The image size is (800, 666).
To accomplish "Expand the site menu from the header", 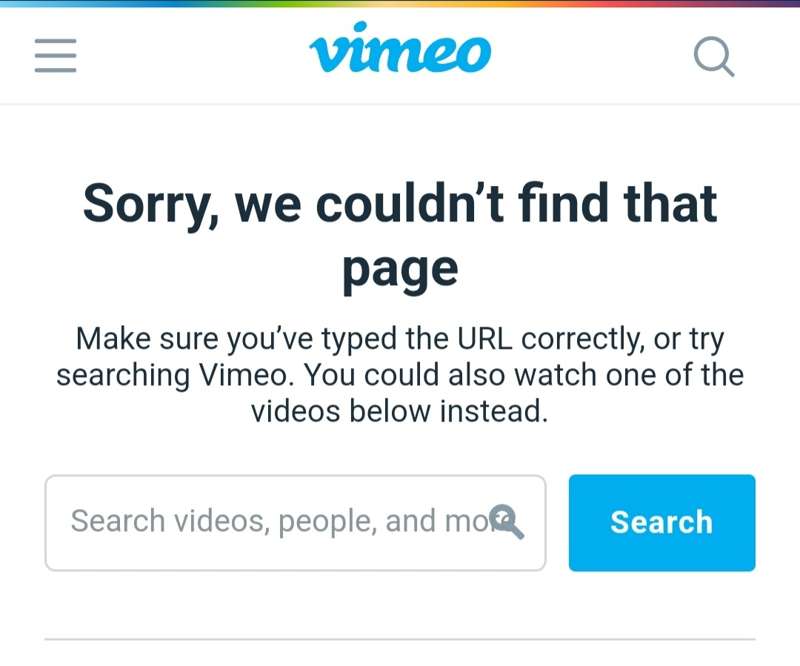I will (x=56, y=56).
